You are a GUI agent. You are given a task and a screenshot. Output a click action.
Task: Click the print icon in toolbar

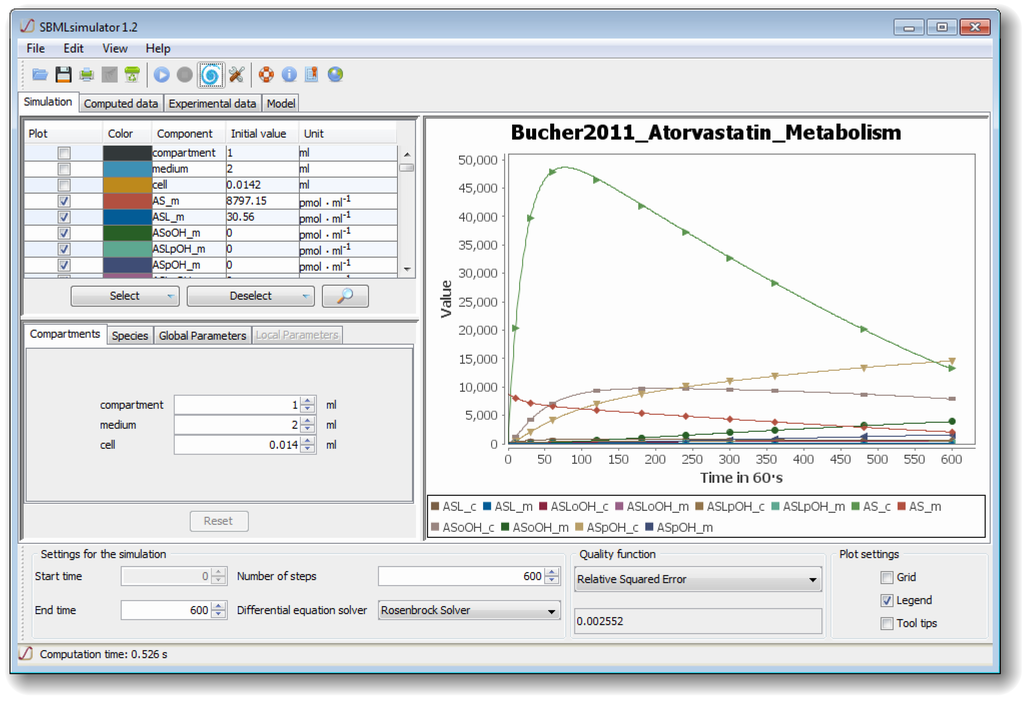87,74
